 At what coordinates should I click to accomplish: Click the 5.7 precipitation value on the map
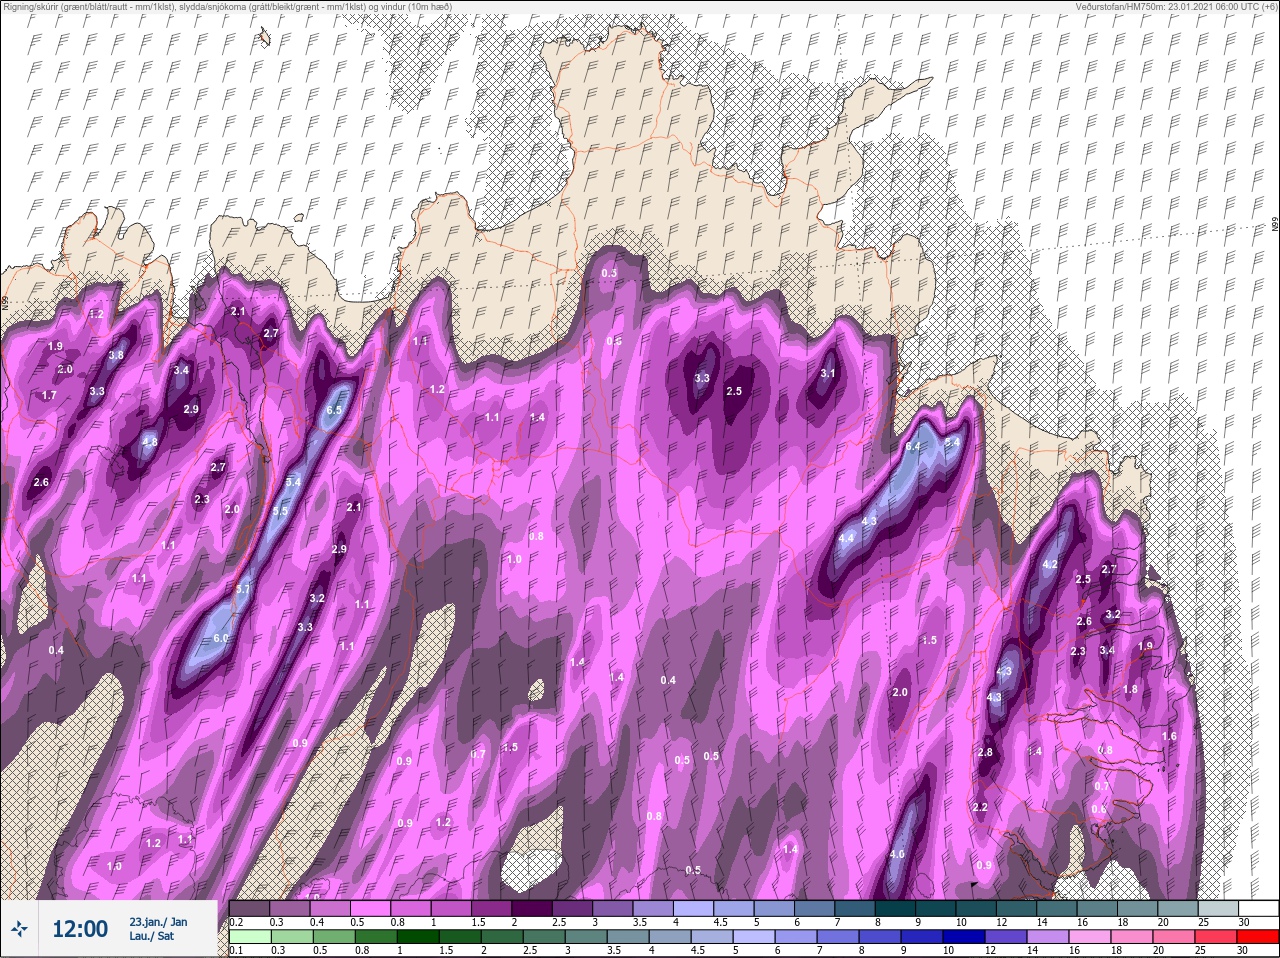pyautogui.click(x=242, y=590)
